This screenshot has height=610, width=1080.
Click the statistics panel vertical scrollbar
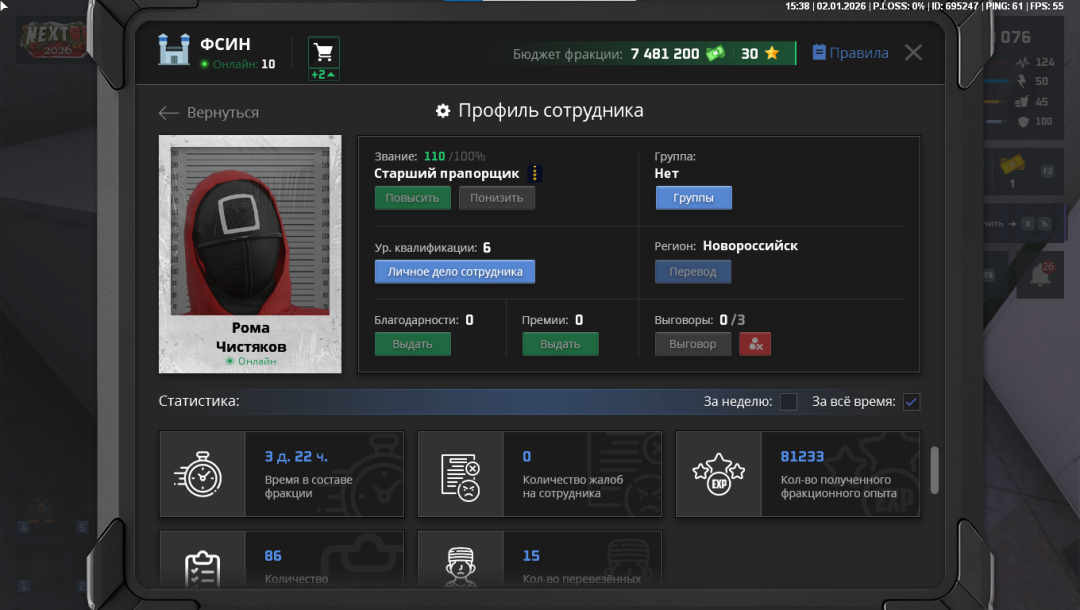point(934,469)
